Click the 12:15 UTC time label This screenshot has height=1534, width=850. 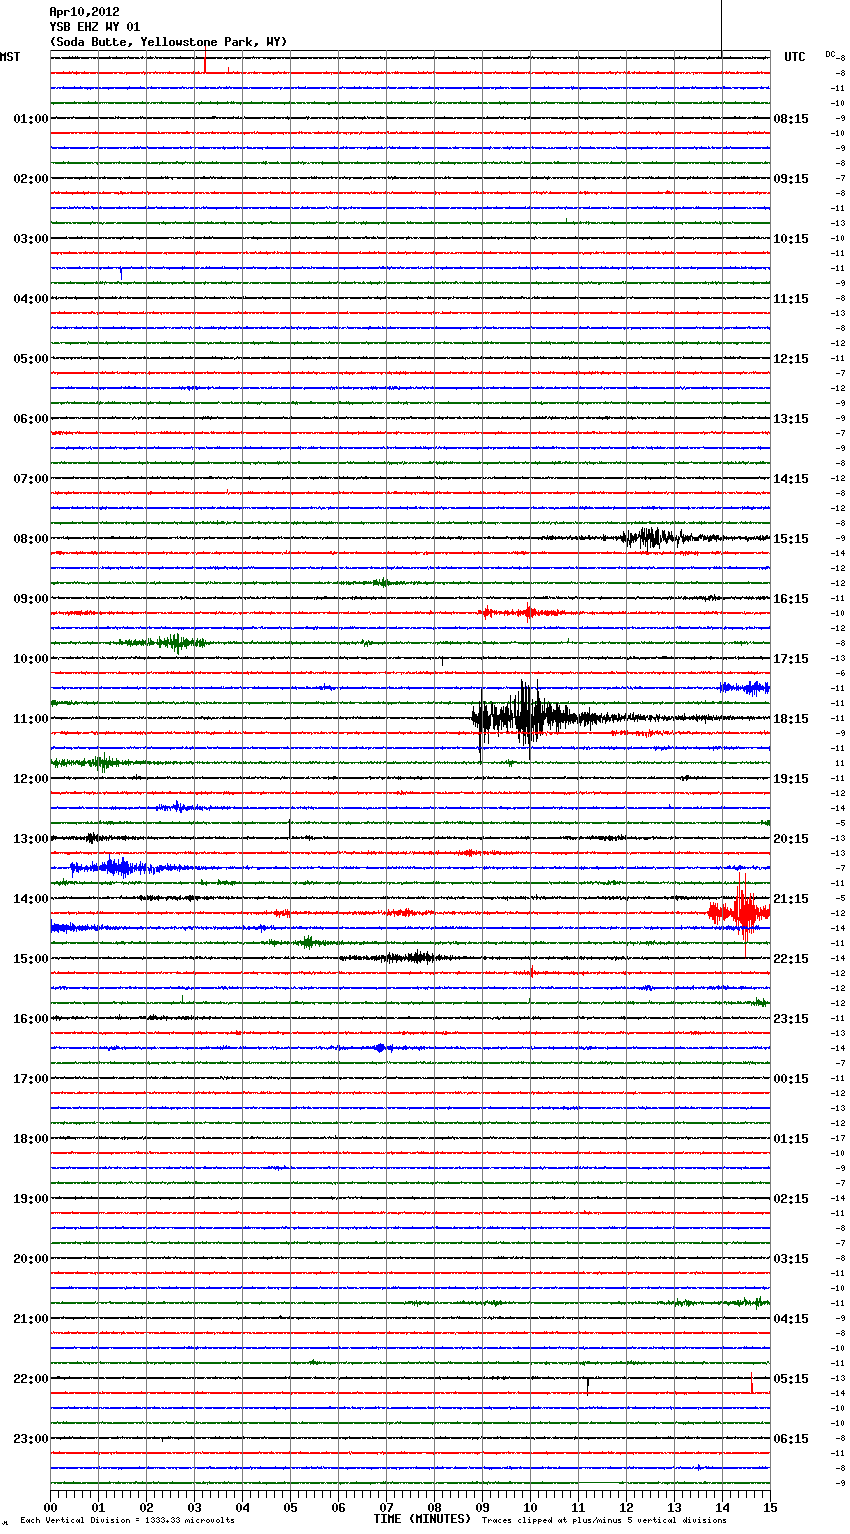(x=791, y=359)
